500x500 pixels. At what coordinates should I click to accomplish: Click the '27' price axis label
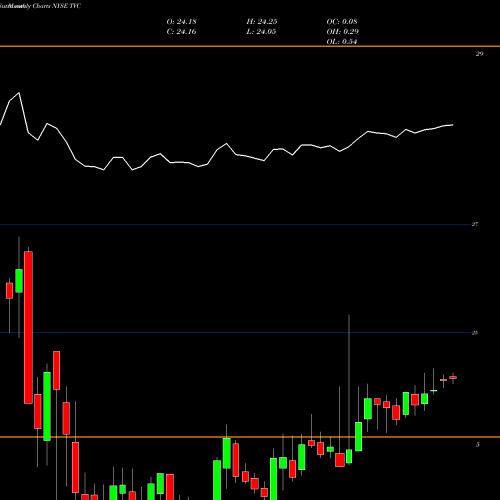click(475, 224)
